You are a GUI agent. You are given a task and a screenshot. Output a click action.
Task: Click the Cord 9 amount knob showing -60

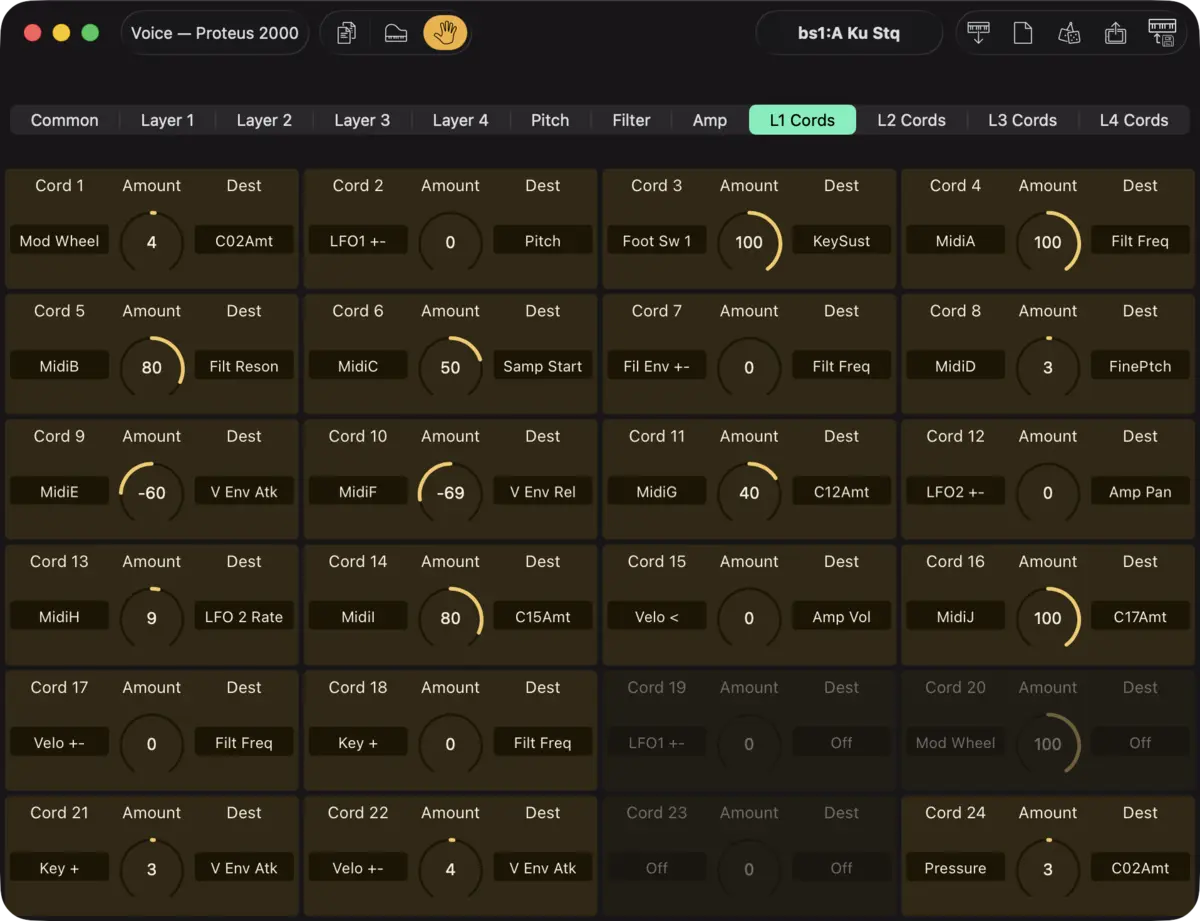[152, 493]
